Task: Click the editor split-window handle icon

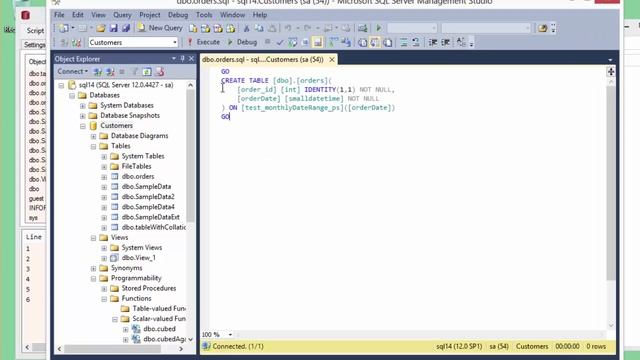Action: click(x=611, y=72)
